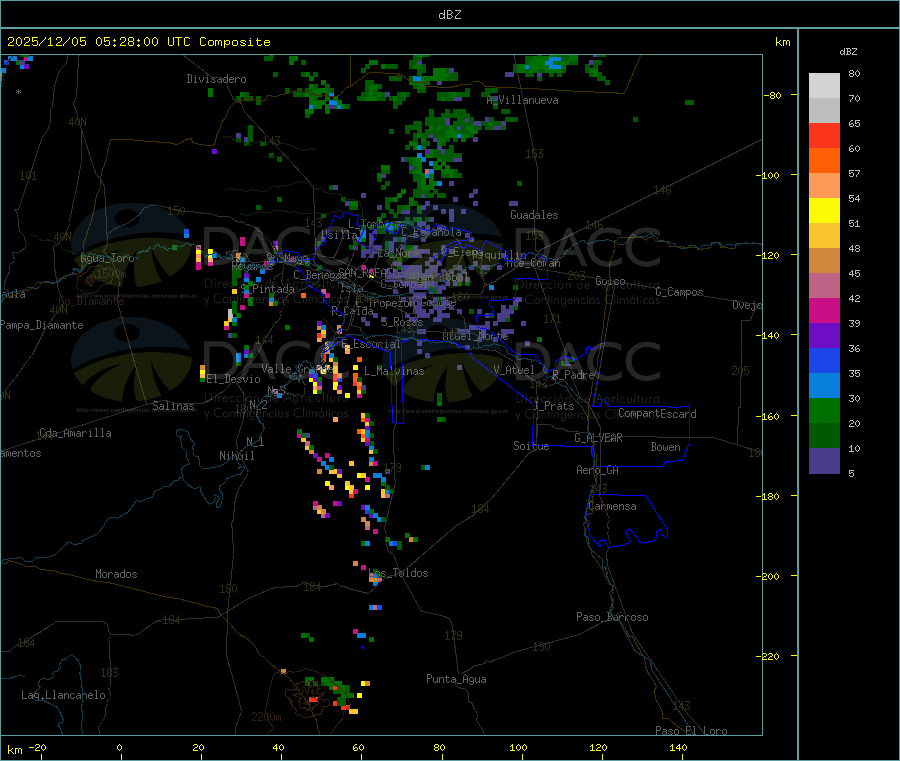The image size is (900, 761).
Task: Click the timestamp '2025/12/05 05:28:00 UTC Composite'
Action: tap(138, 42)
